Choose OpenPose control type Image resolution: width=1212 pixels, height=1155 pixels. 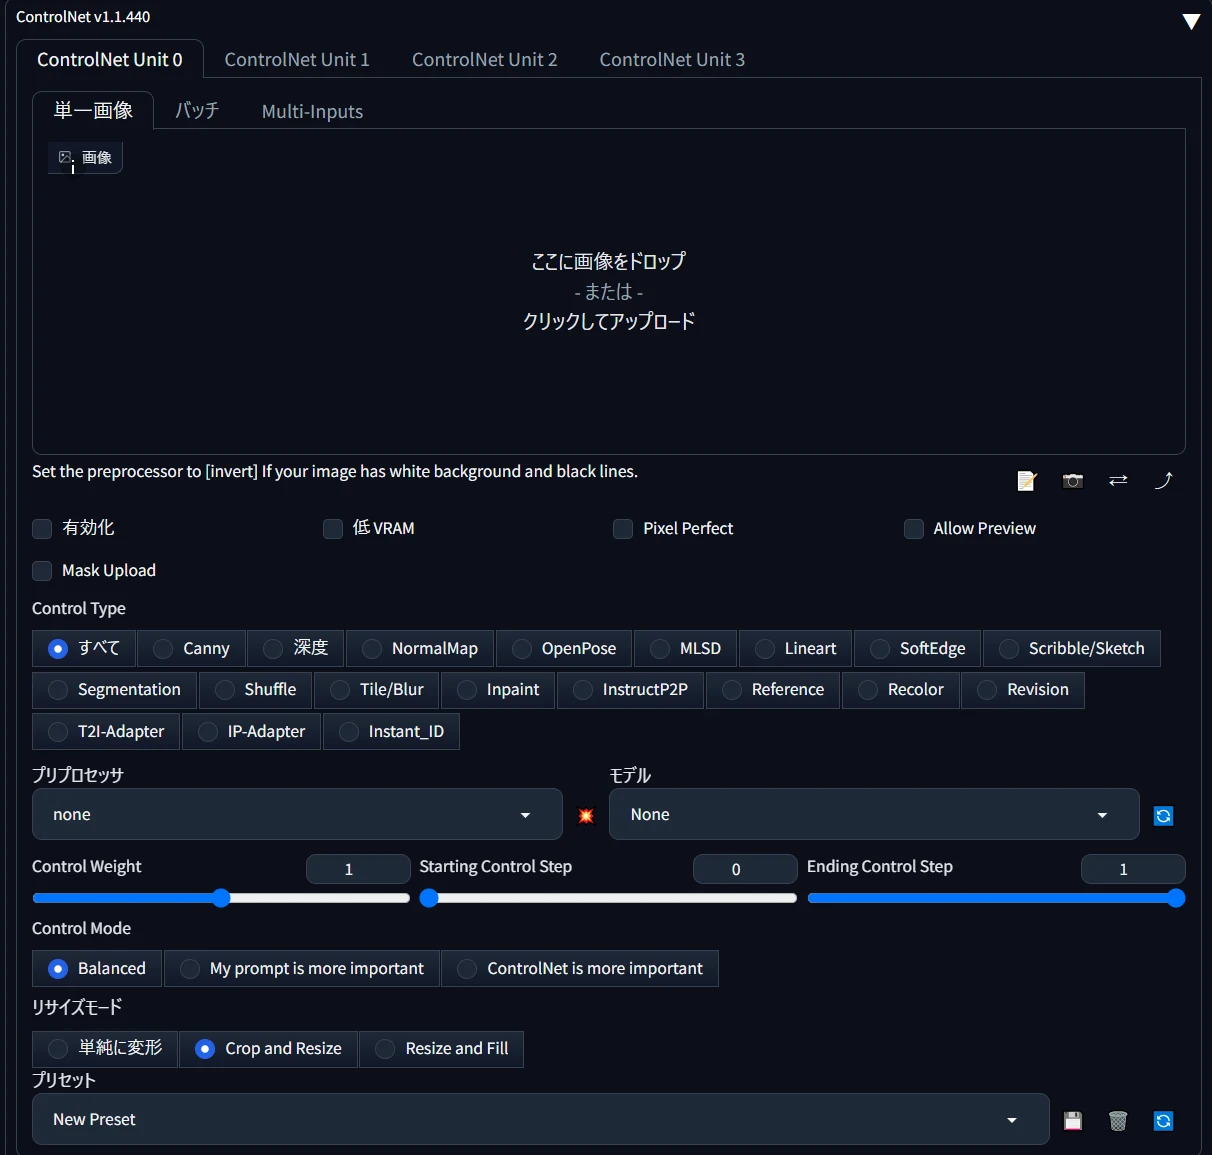564,648
